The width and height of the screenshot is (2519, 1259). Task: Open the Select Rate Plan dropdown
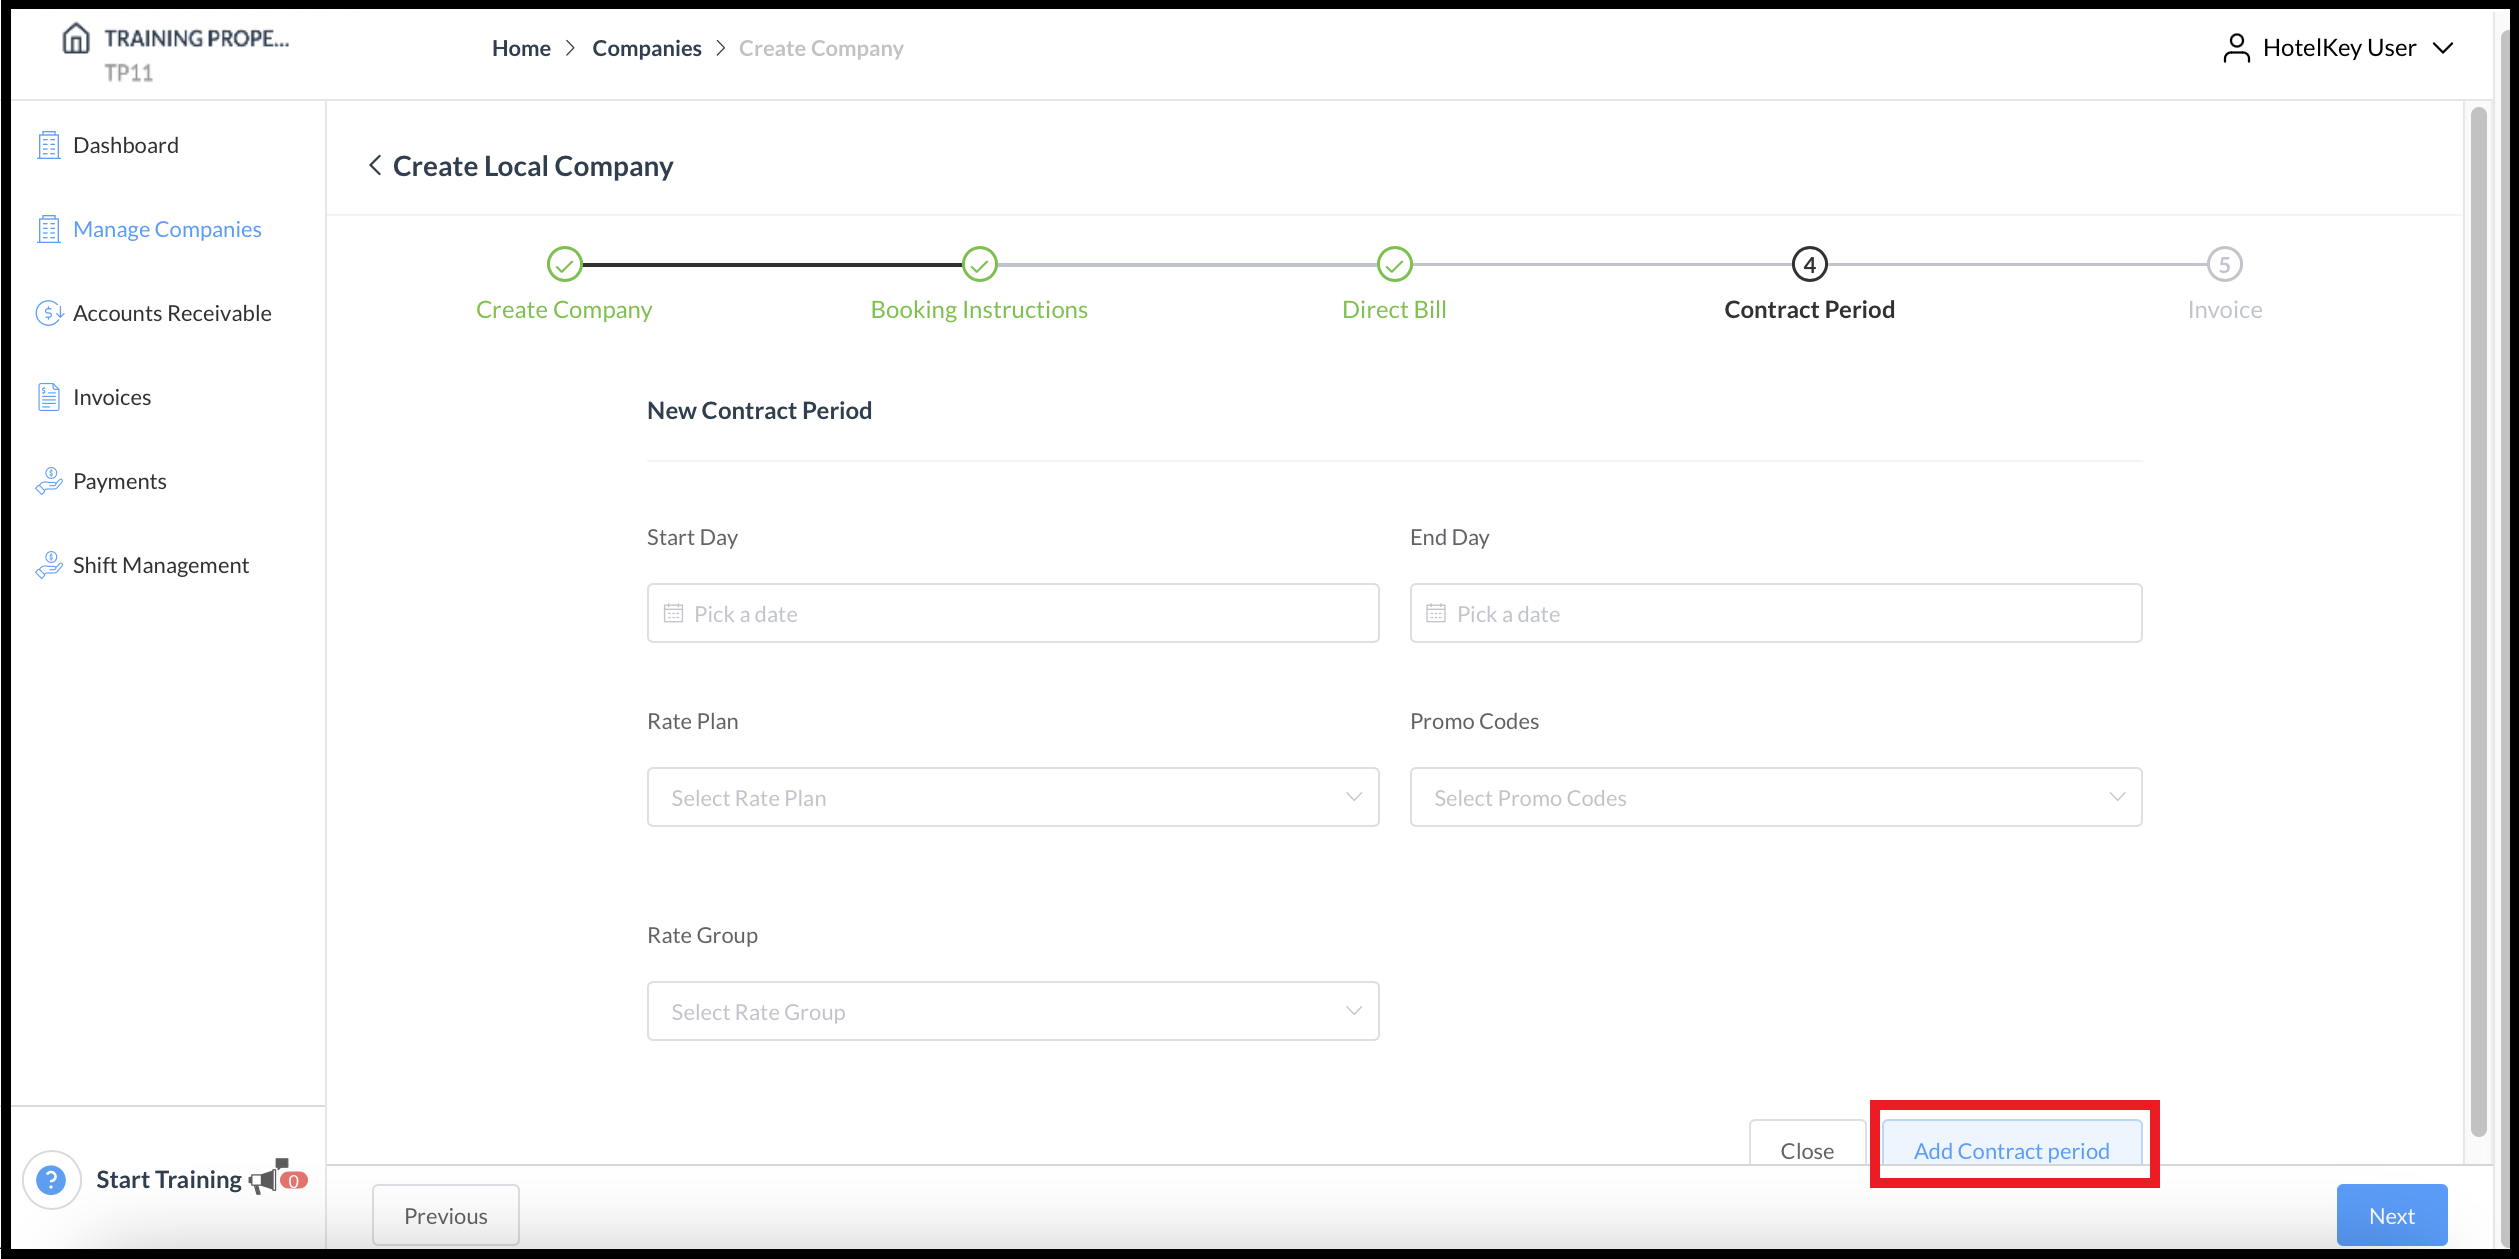pyautogui.click(x=1013, y=797)
